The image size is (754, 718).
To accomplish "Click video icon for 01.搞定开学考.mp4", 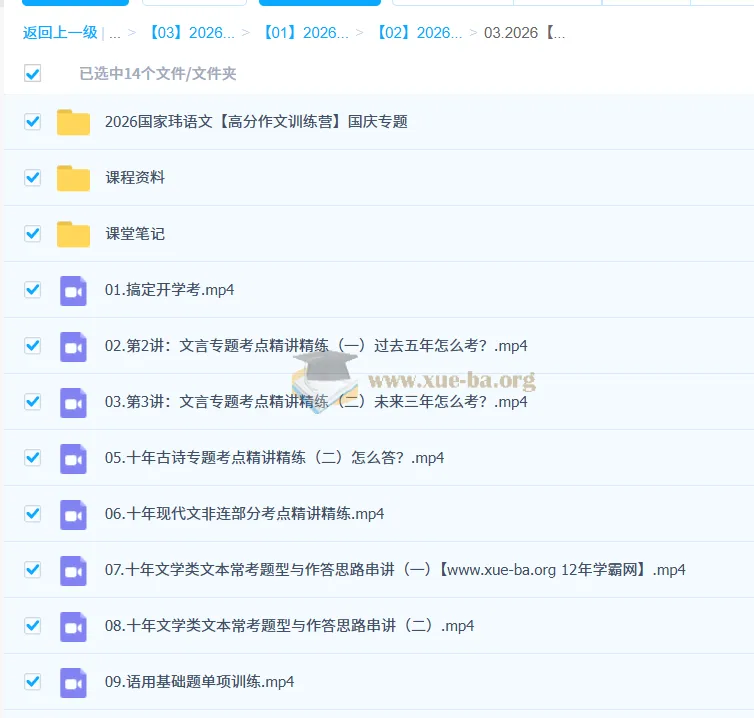I will pyautogui.click(x=73, y=290).
